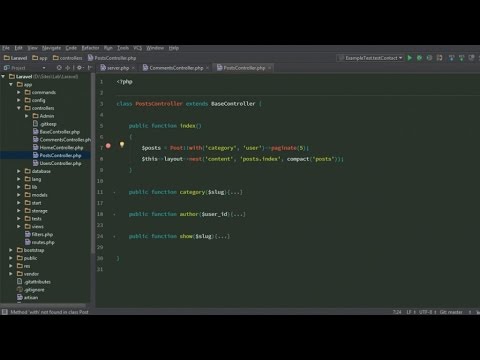Close the PostsController.php tab
The image size is (480, 360).
tap(269, 68)
